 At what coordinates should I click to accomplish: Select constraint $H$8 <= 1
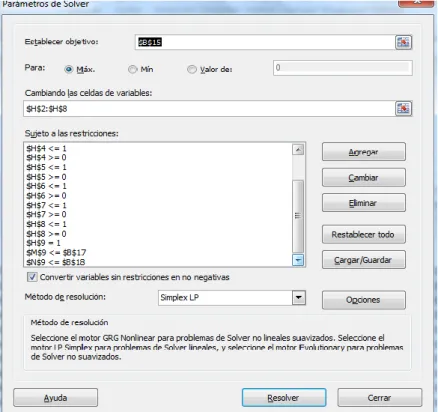[x=46, y=224]
